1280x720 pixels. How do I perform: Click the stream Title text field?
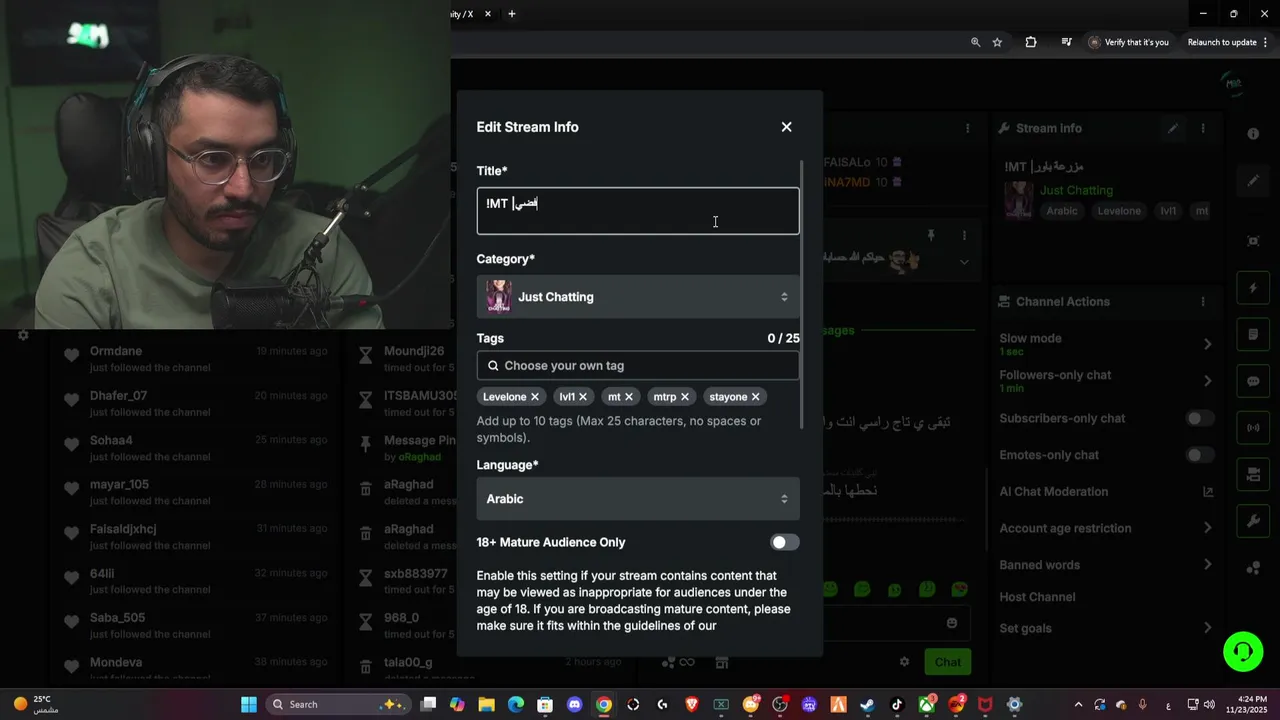[x=638, y=211]
